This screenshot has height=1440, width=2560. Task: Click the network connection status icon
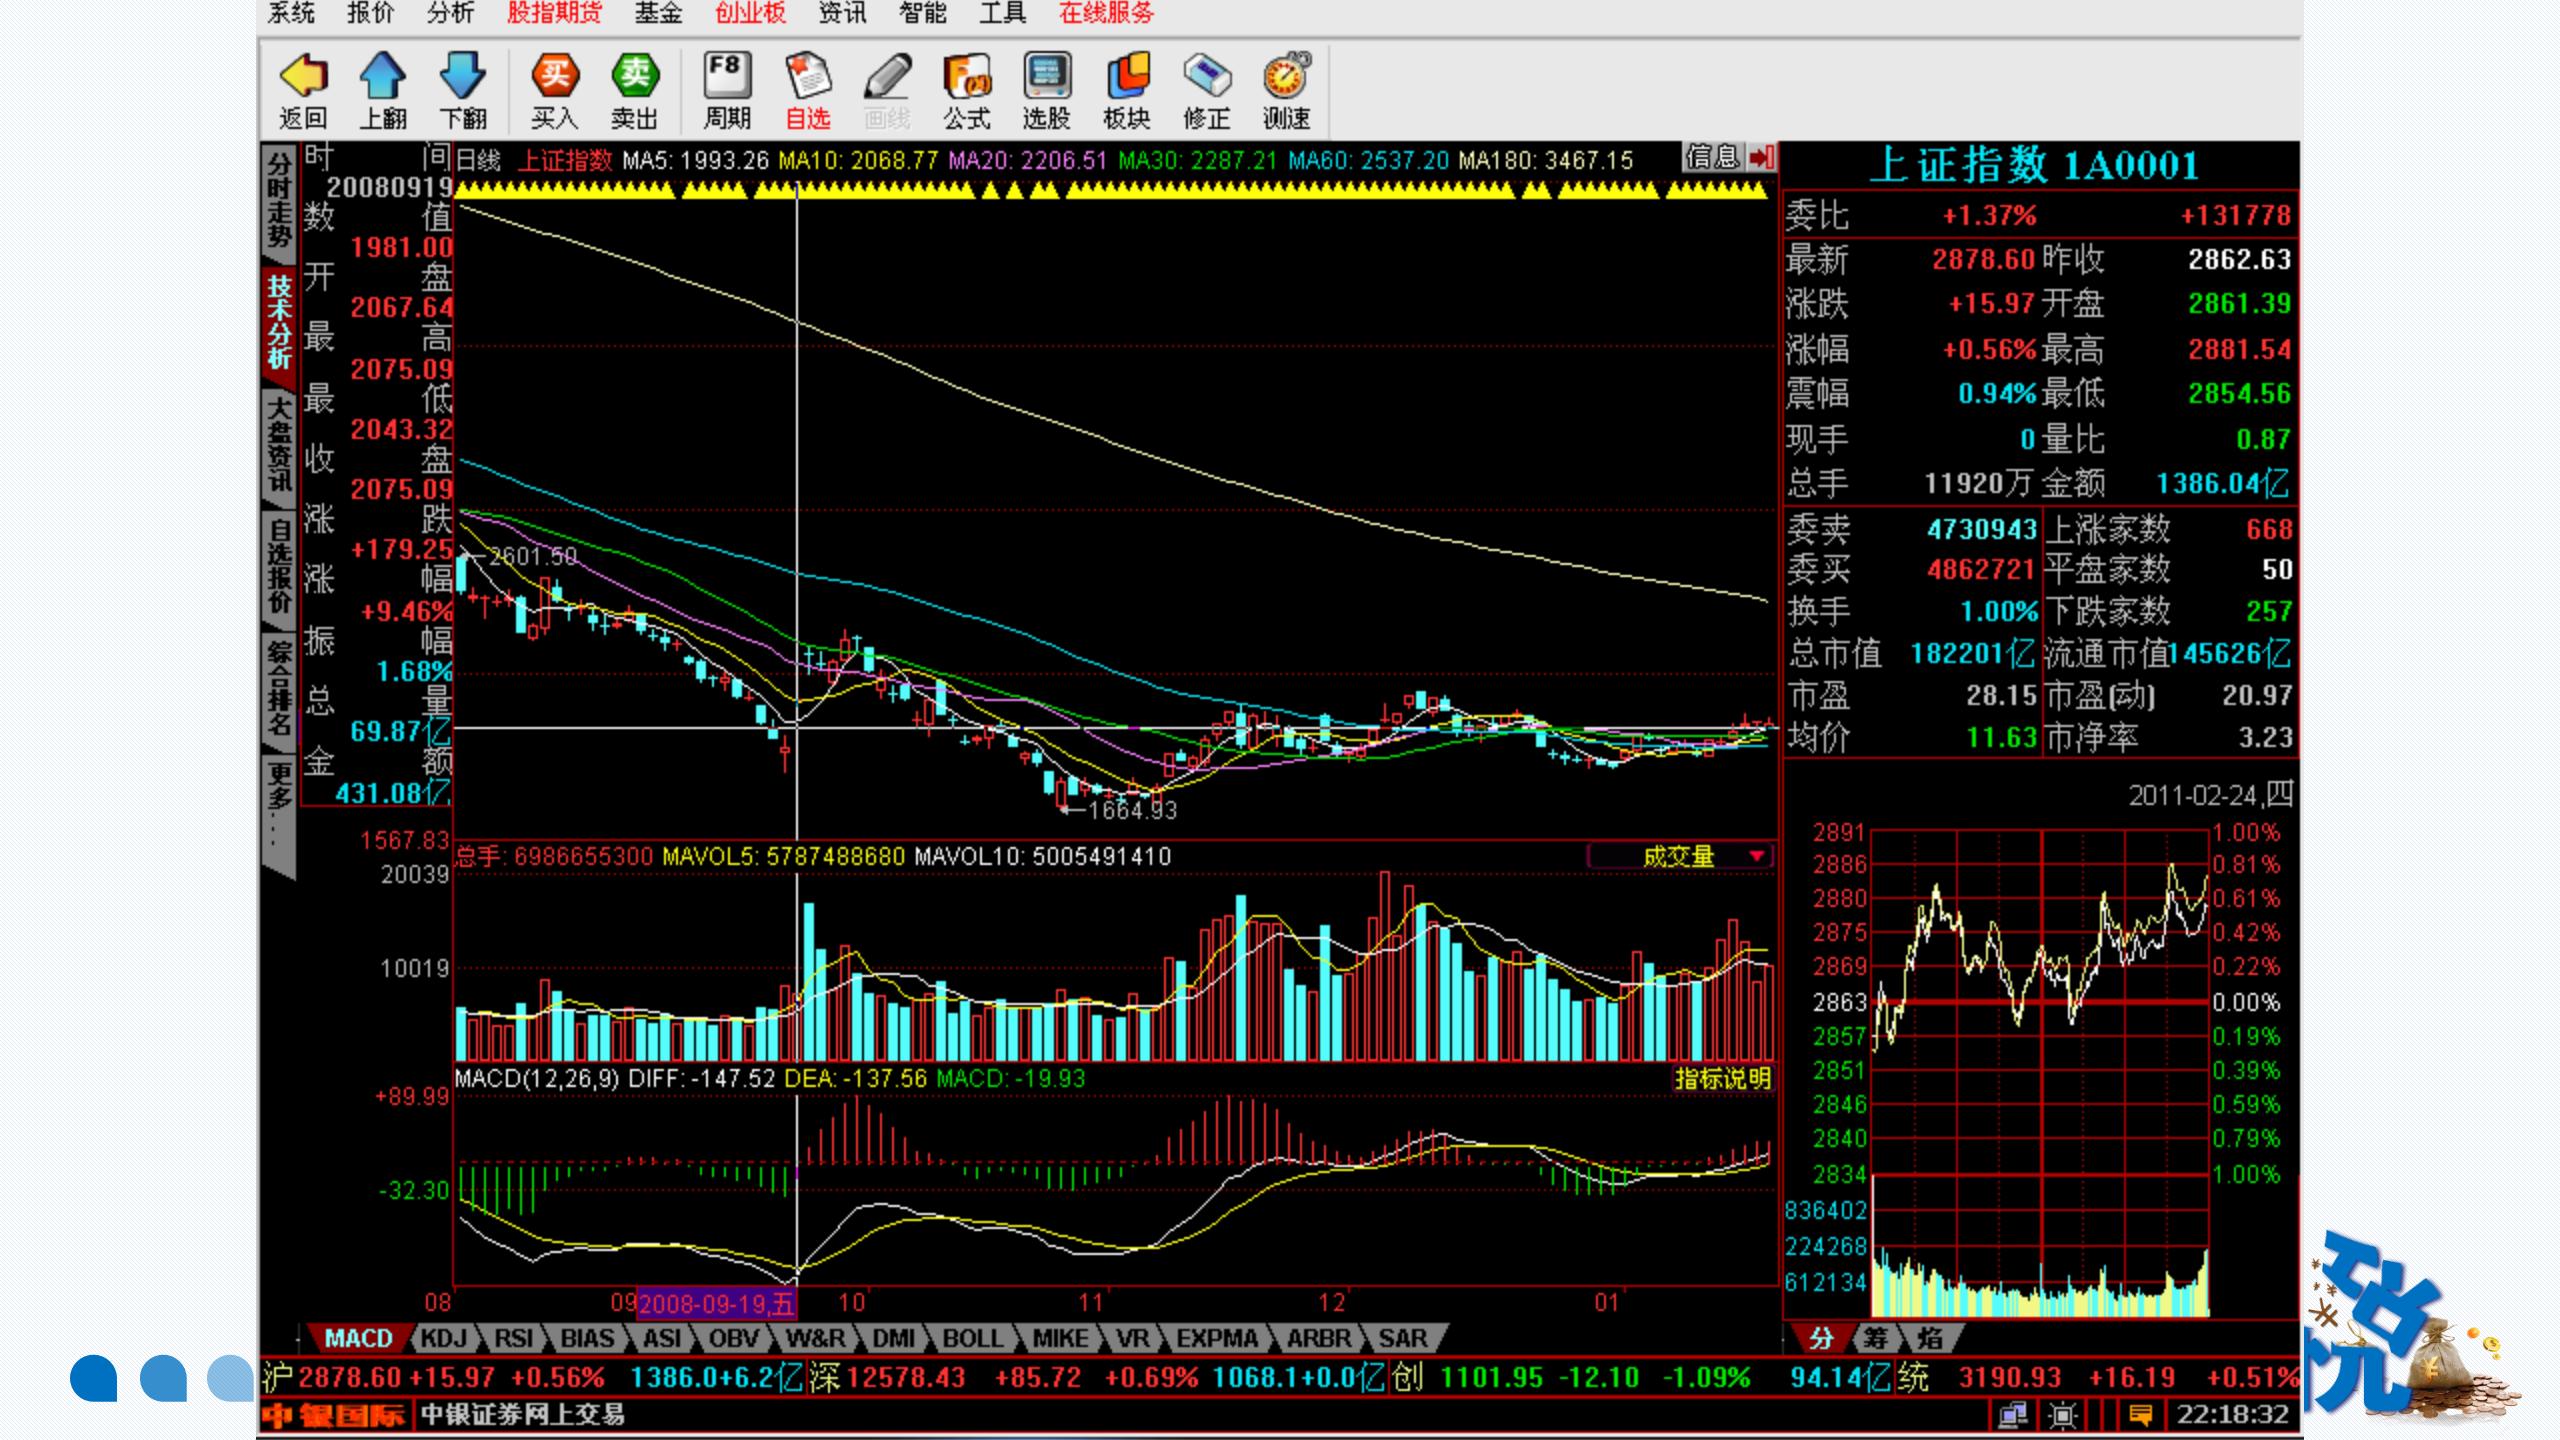pos(2011,1415)
